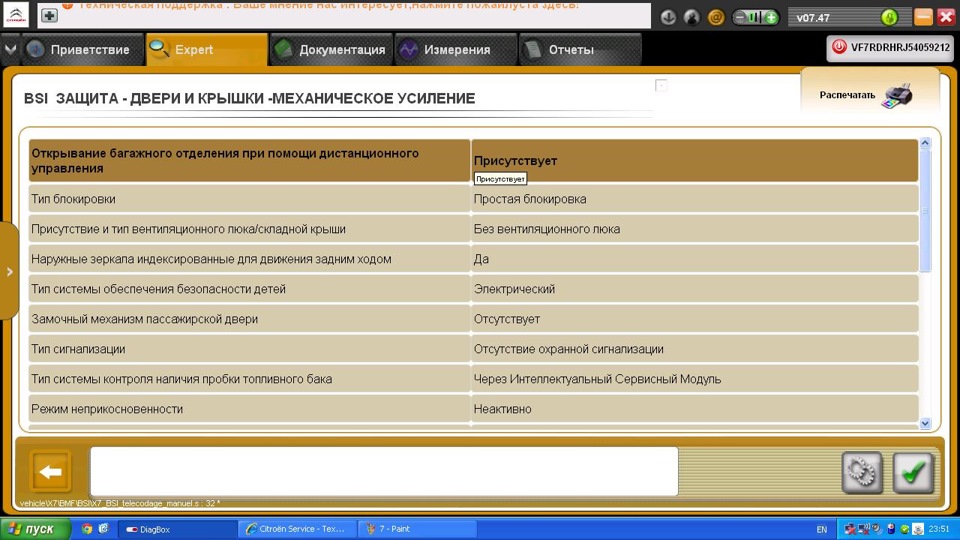Switch to the DiagBox taskbar item

178,530
